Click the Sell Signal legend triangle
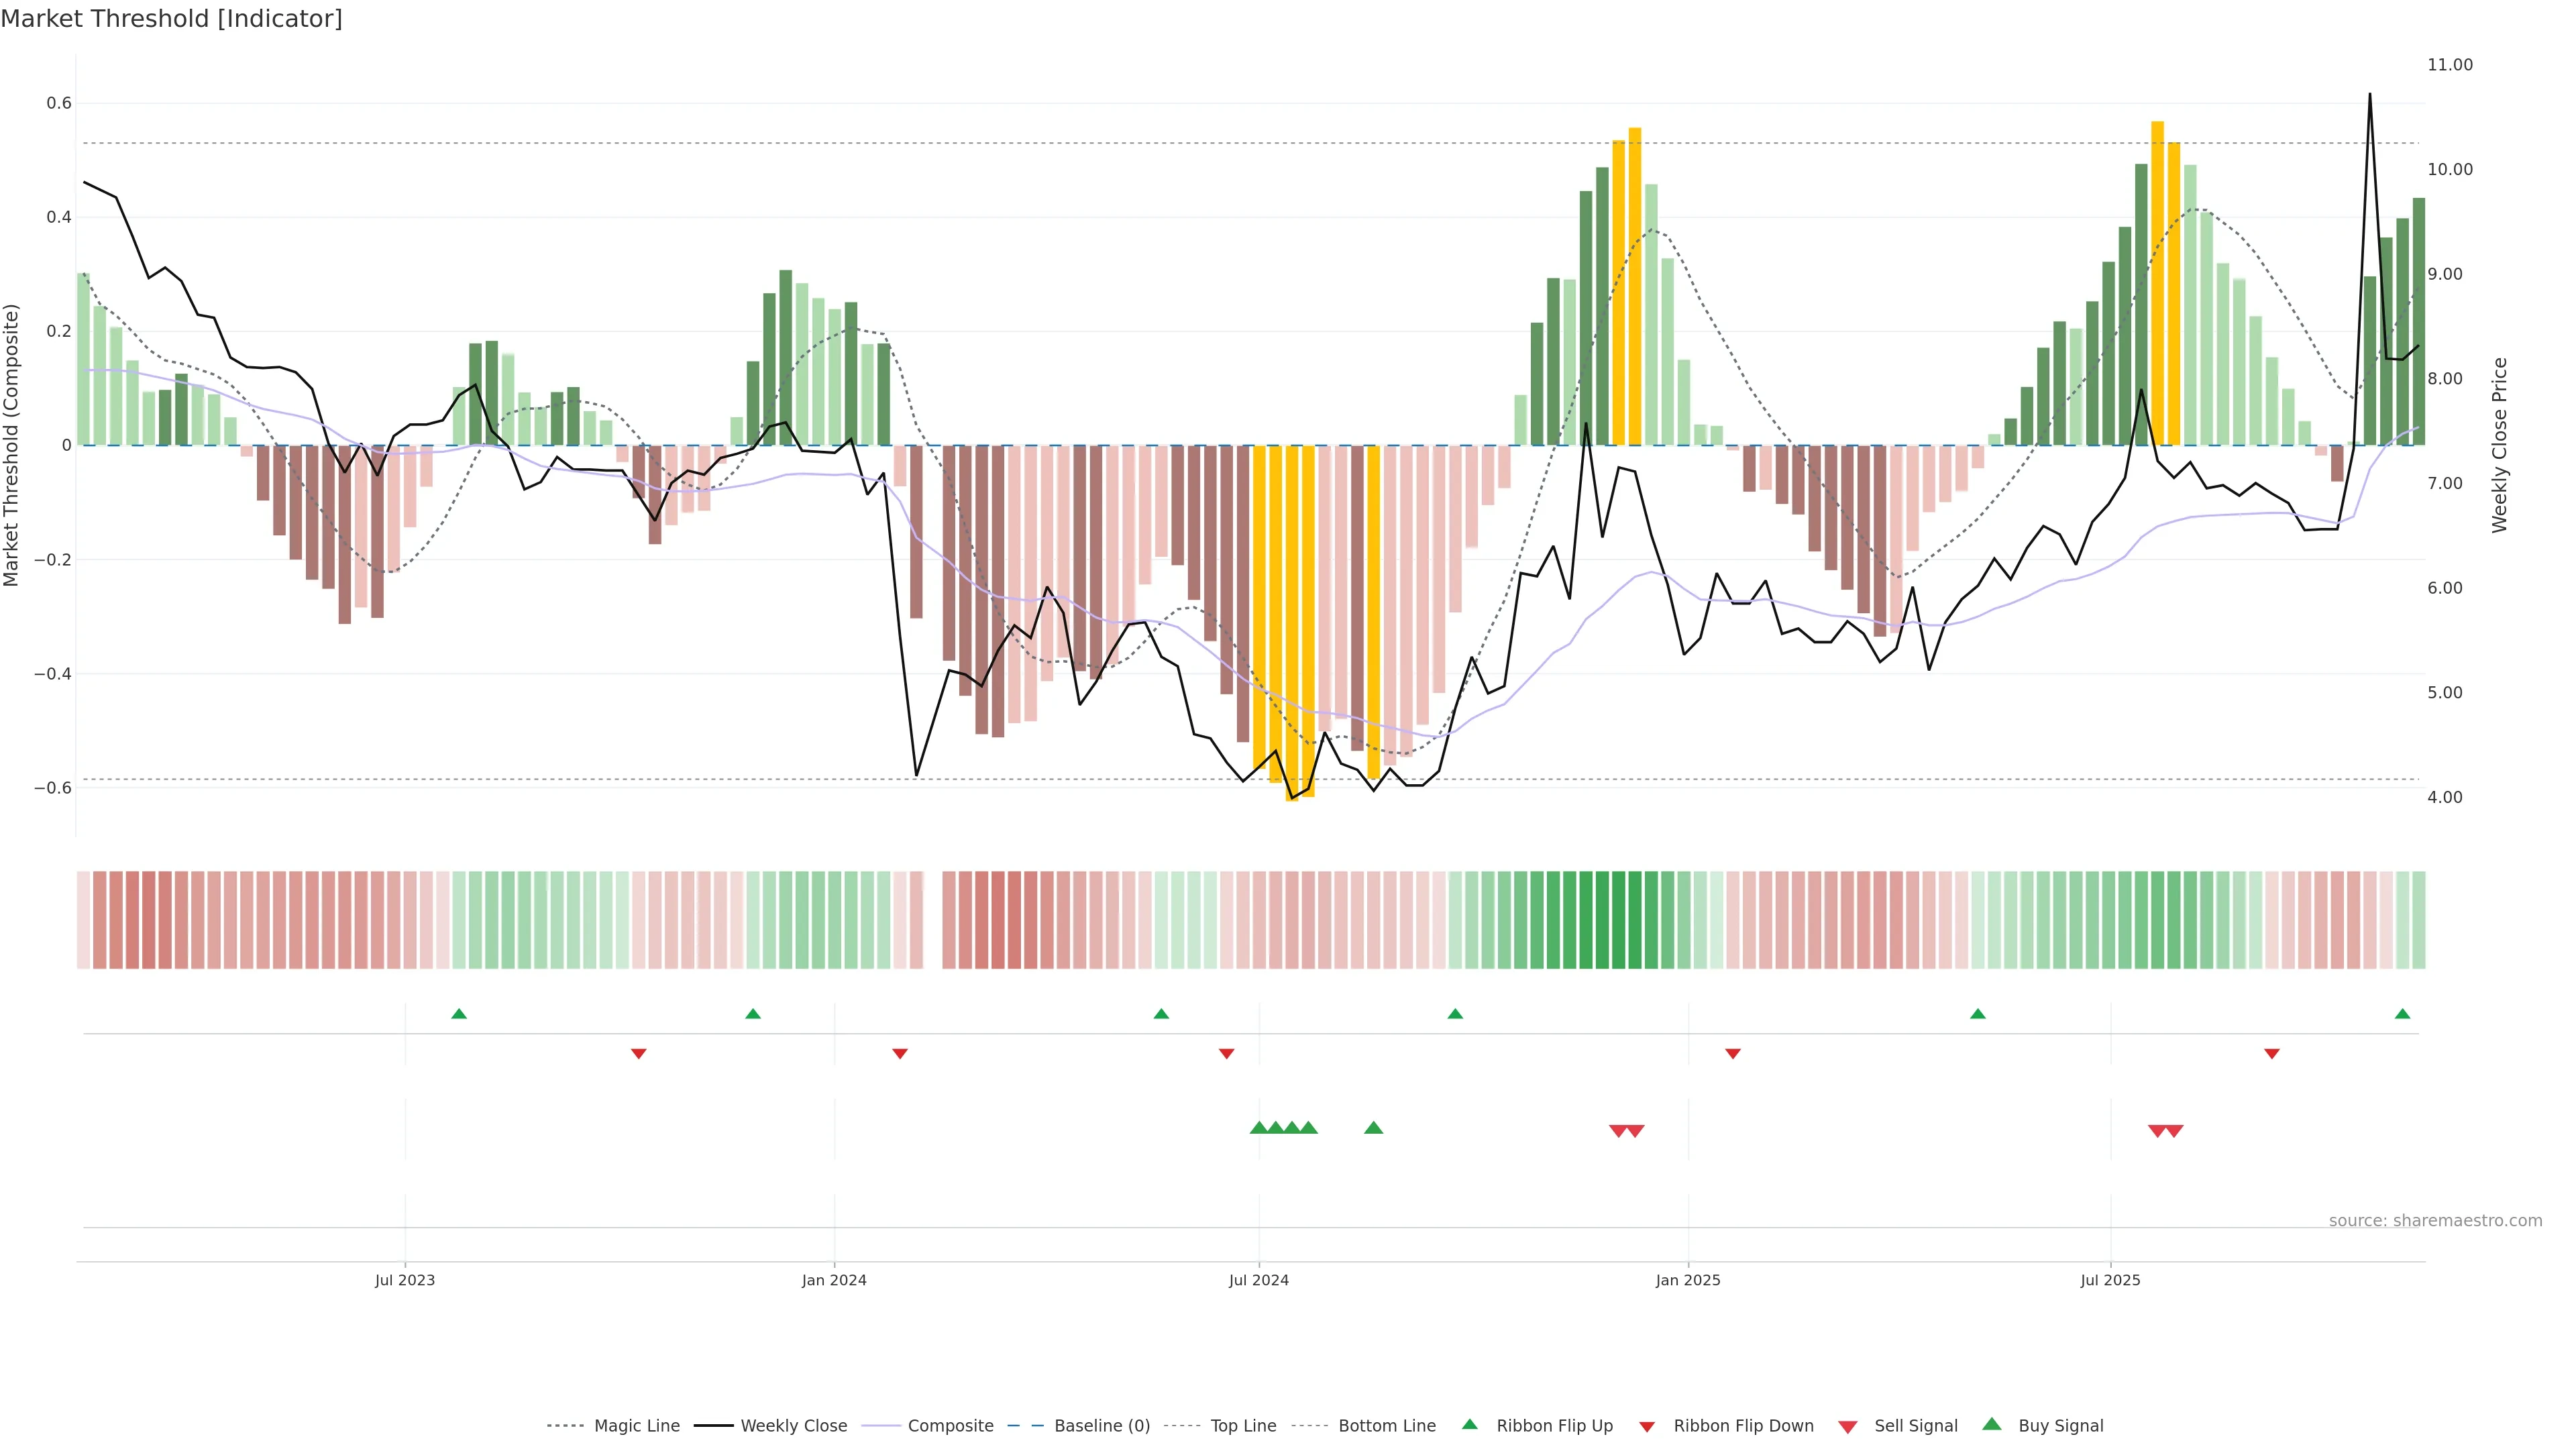The height and width of the screenshot is (1449, 2576). coord(1848,1427)
